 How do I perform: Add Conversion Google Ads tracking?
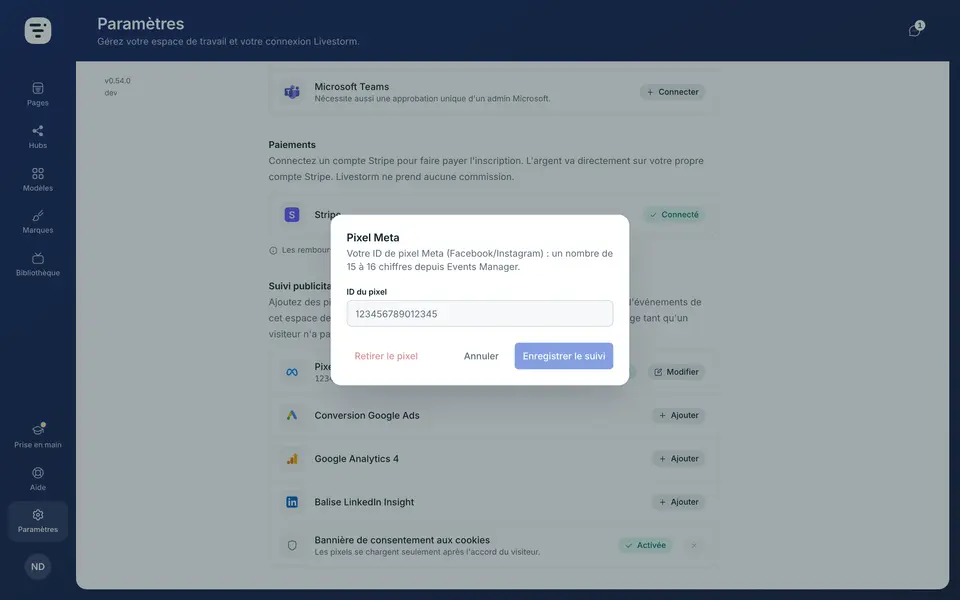click(x=678, y=415)
